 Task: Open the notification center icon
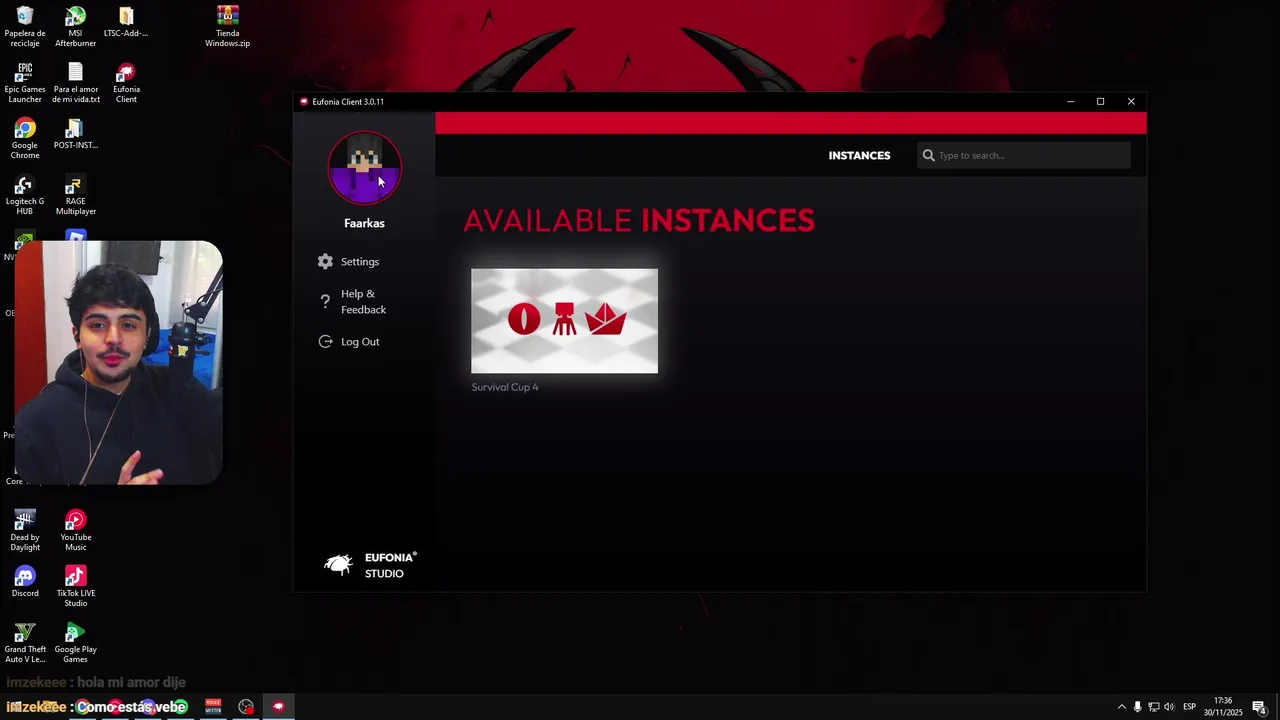pos(1260,707)
